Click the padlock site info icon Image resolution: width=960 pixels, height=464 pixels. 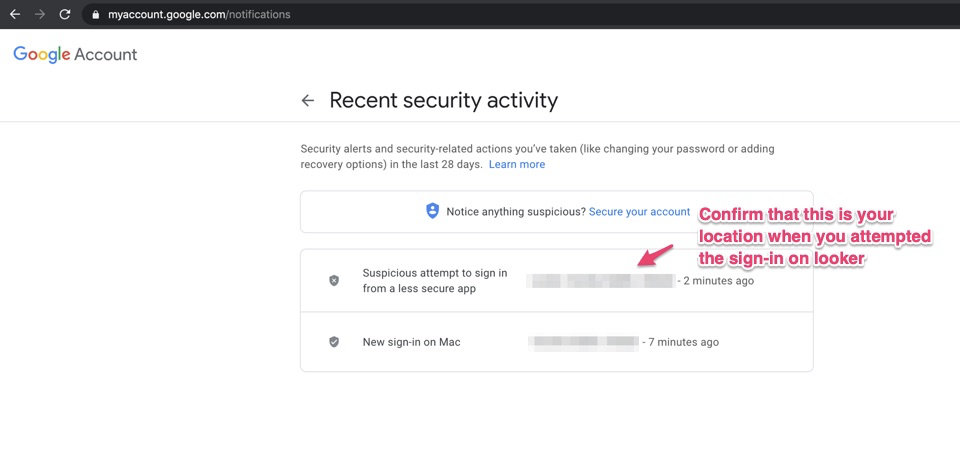click(95, 14)
